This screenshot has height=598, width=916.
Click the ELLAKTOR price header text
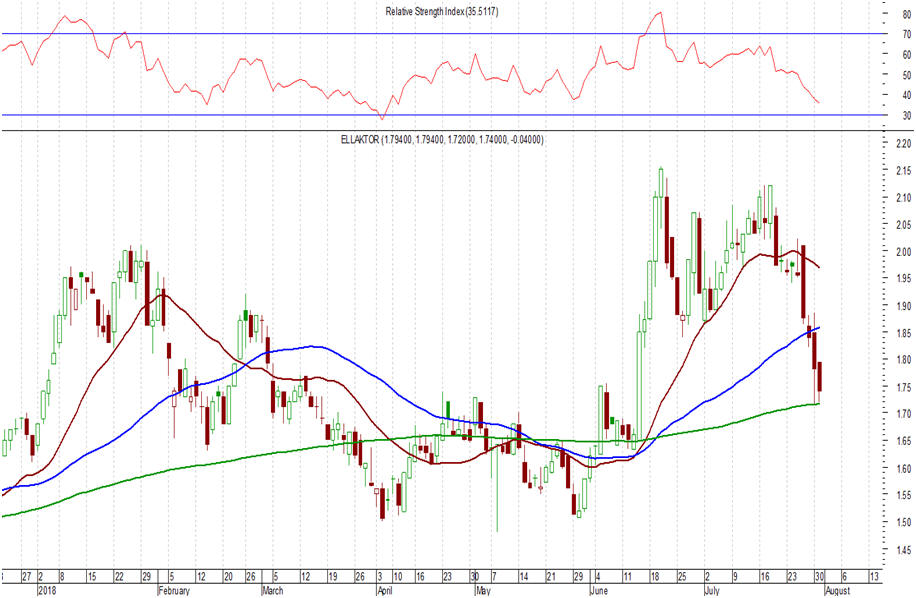pos(441,139)
